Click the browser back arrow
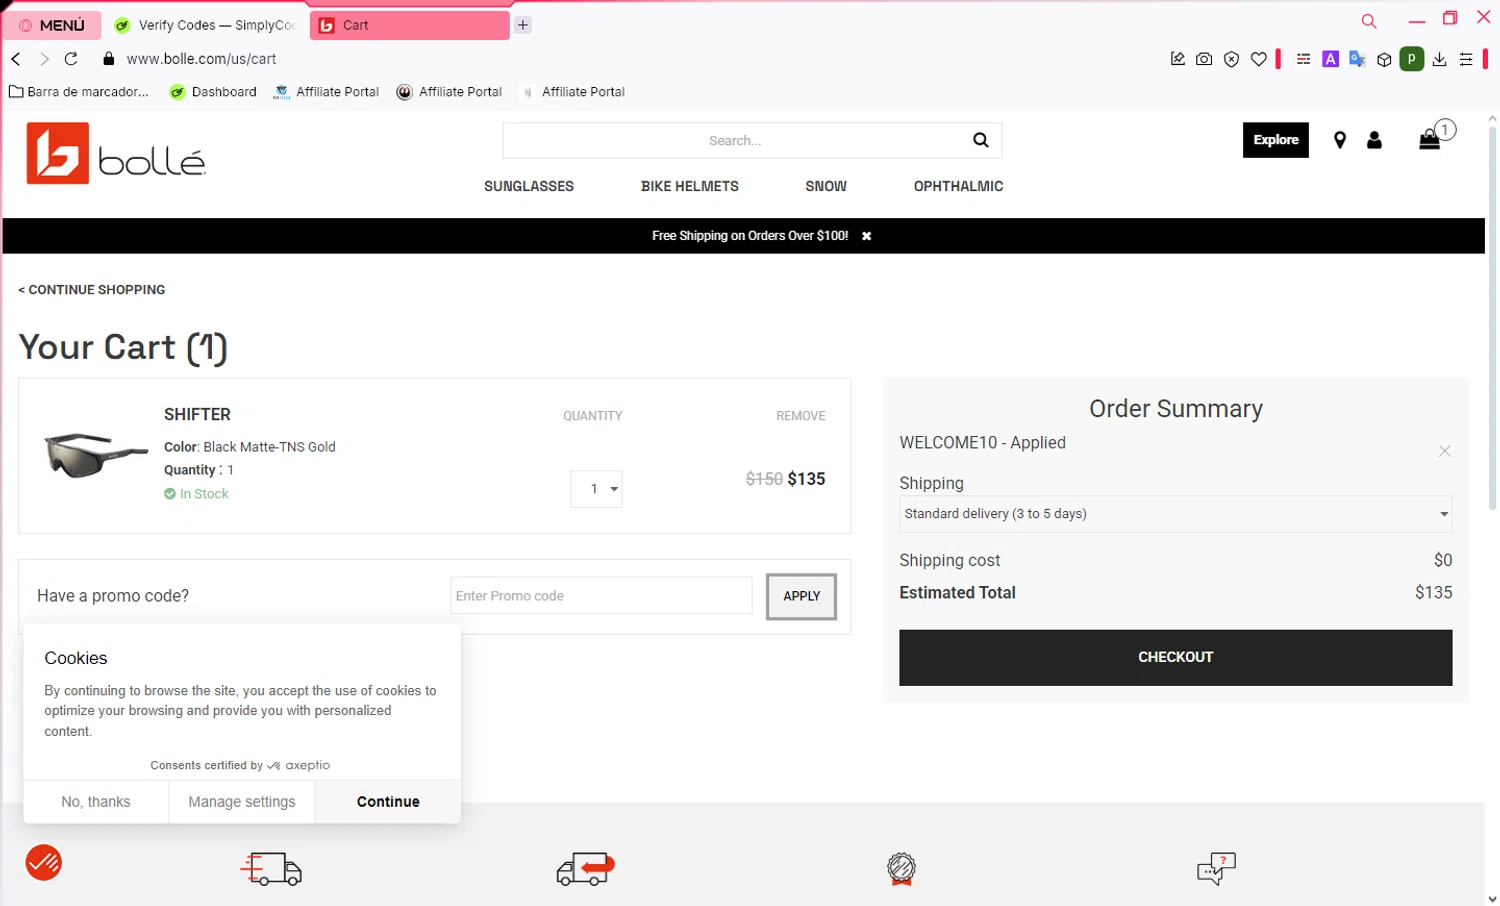The width and height of the screenshot is (1500, 906). pos(16,59)
